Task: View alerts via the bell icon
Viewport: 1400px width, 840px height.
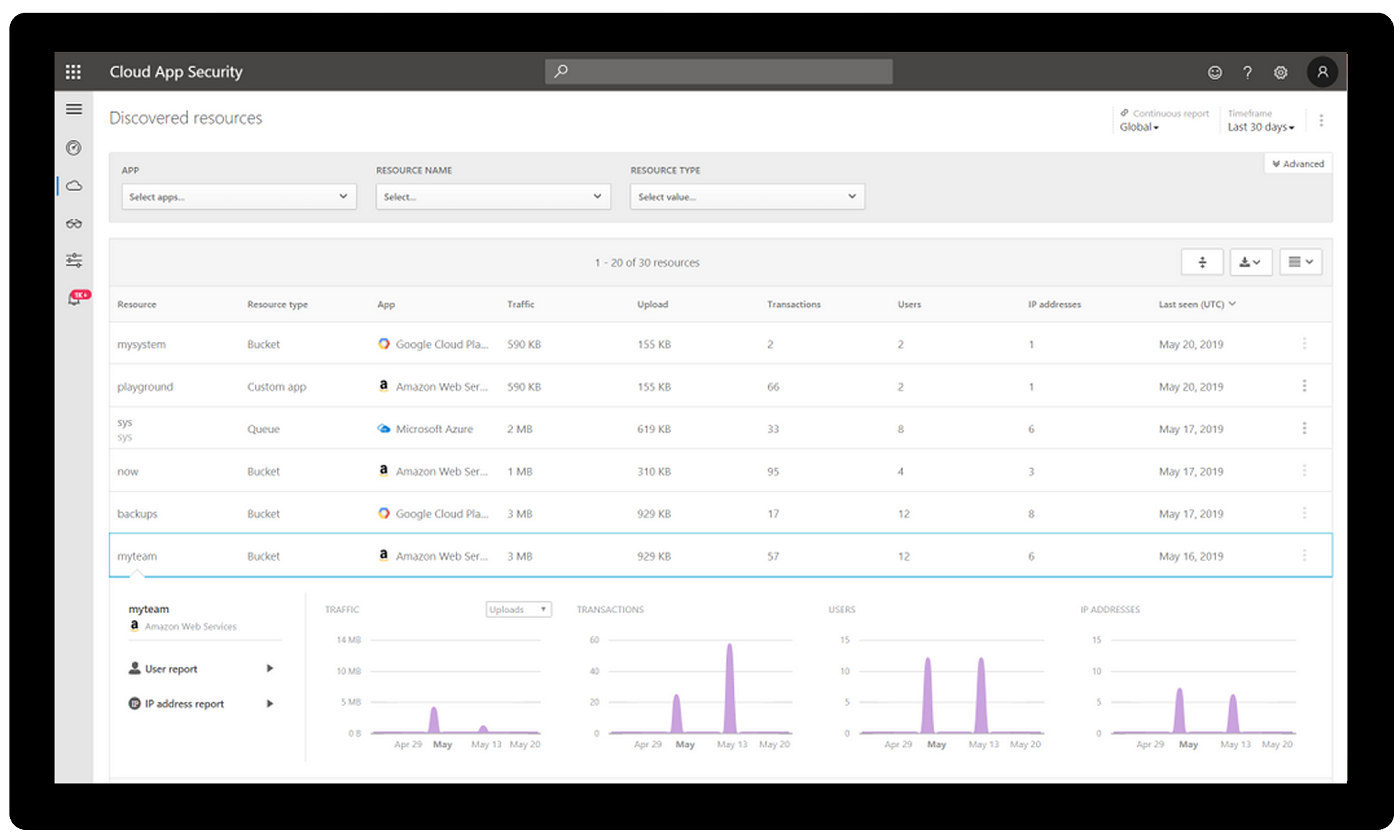Action: (x=73, y=297)
